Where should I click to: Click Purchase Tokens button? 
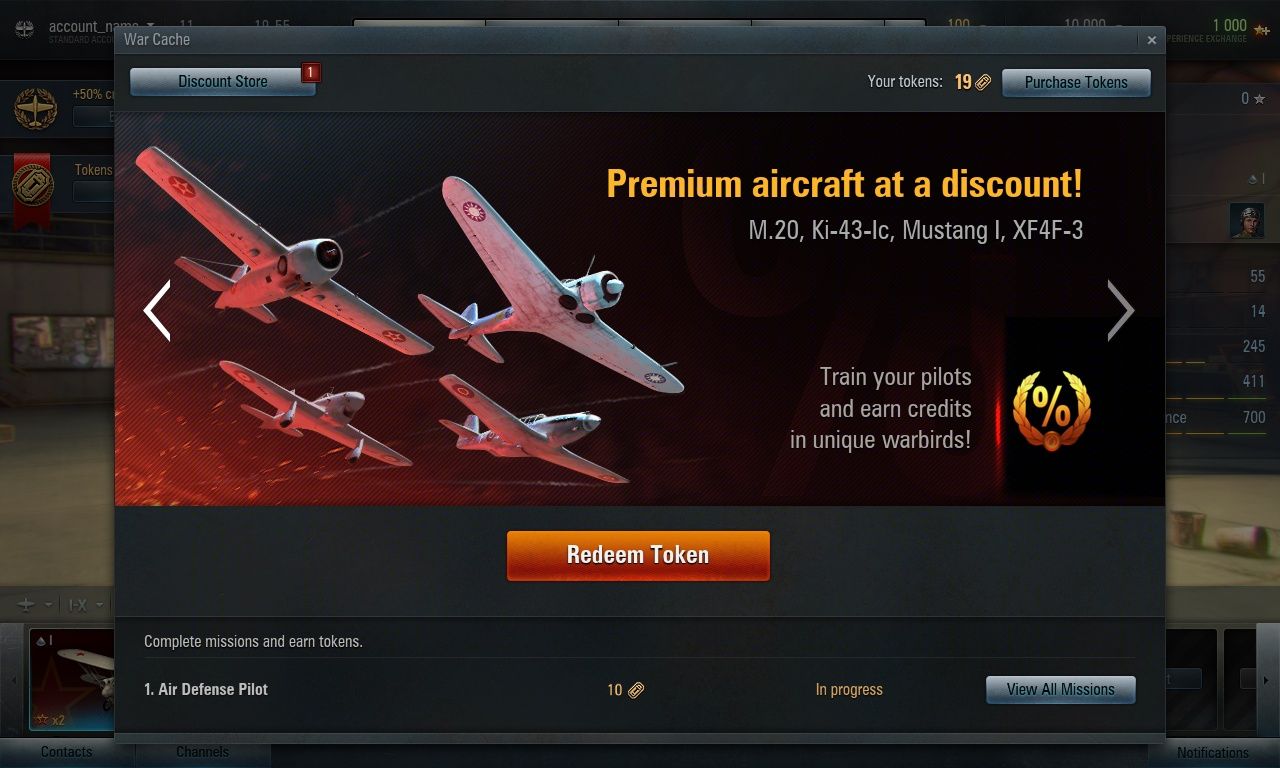point(1076,82)
